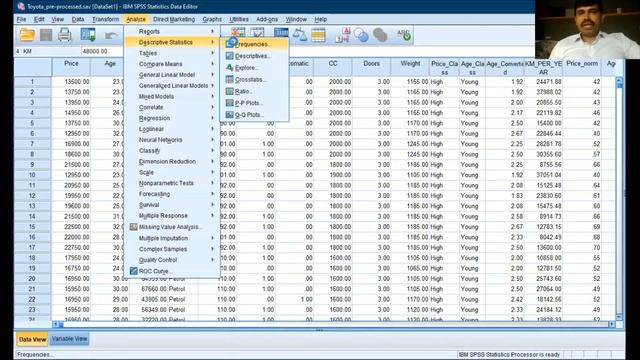Viewport: 640px width, 360px height.
Task: Open Weight Cases scales icon
Action: click(x=300, y=35)
